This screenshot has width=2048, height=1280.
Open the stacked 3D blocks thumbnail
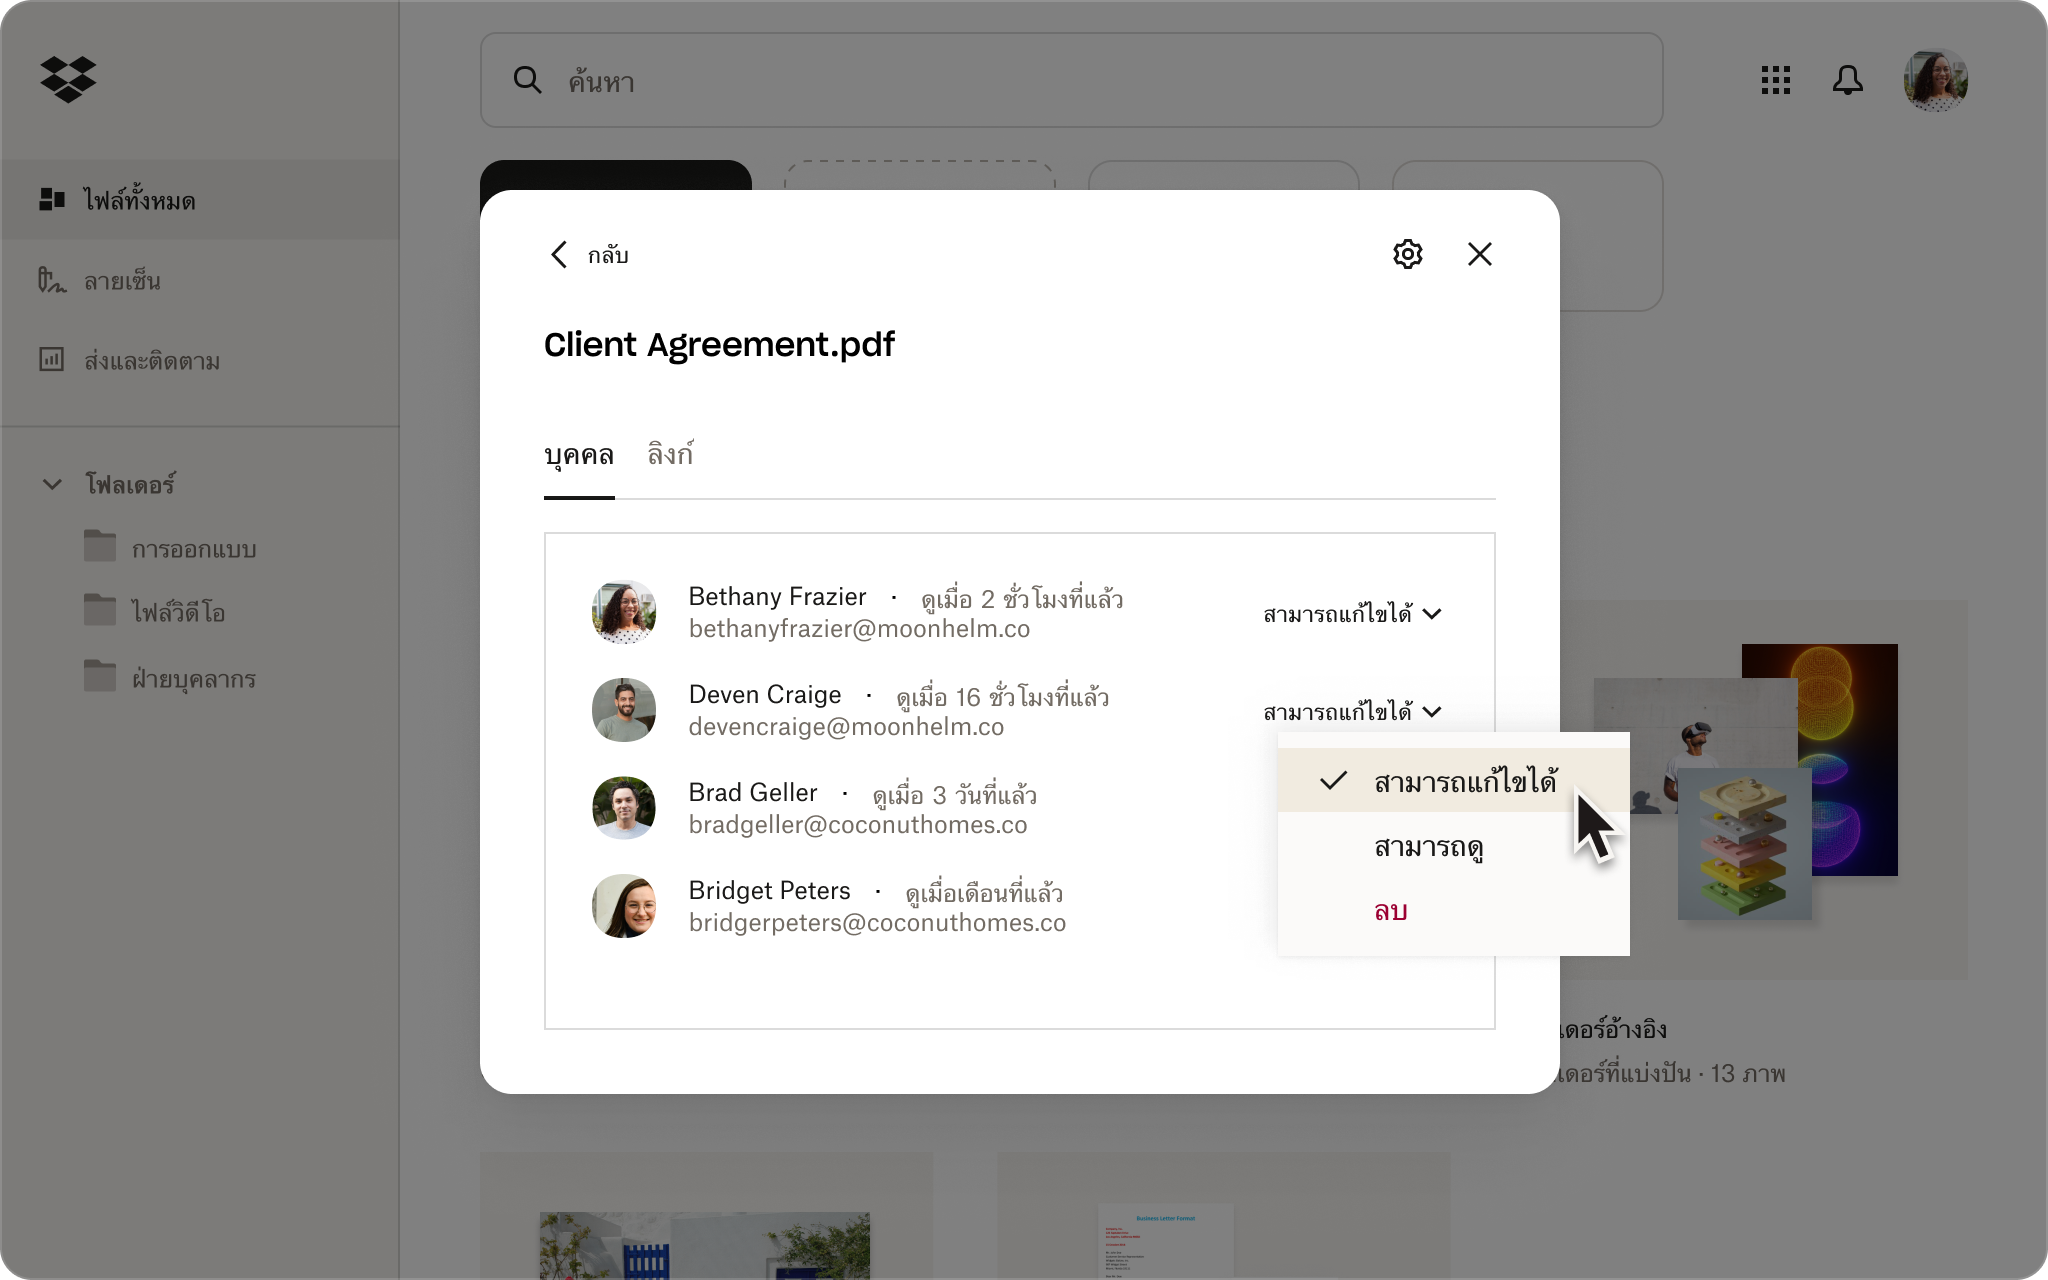pyautogui.click(x=1744, y=844)
